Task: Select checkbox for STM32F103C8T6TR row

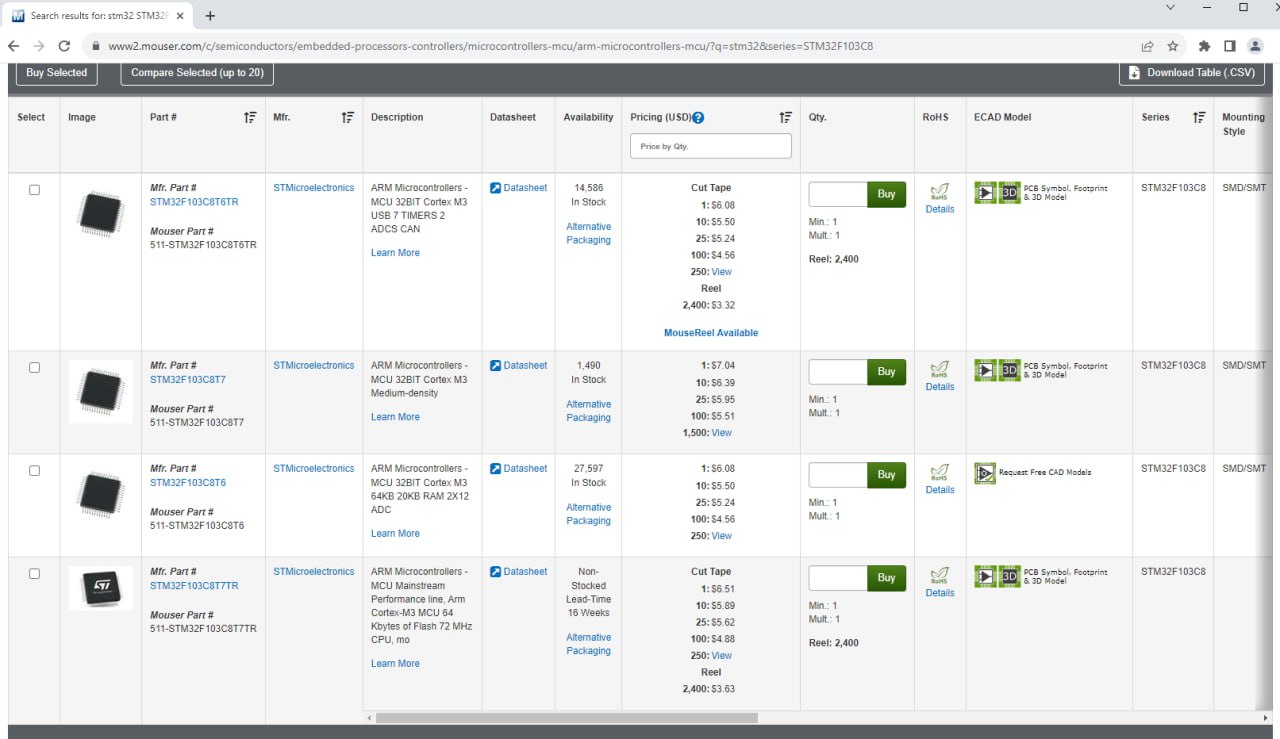Action: [x=34, y=190]
